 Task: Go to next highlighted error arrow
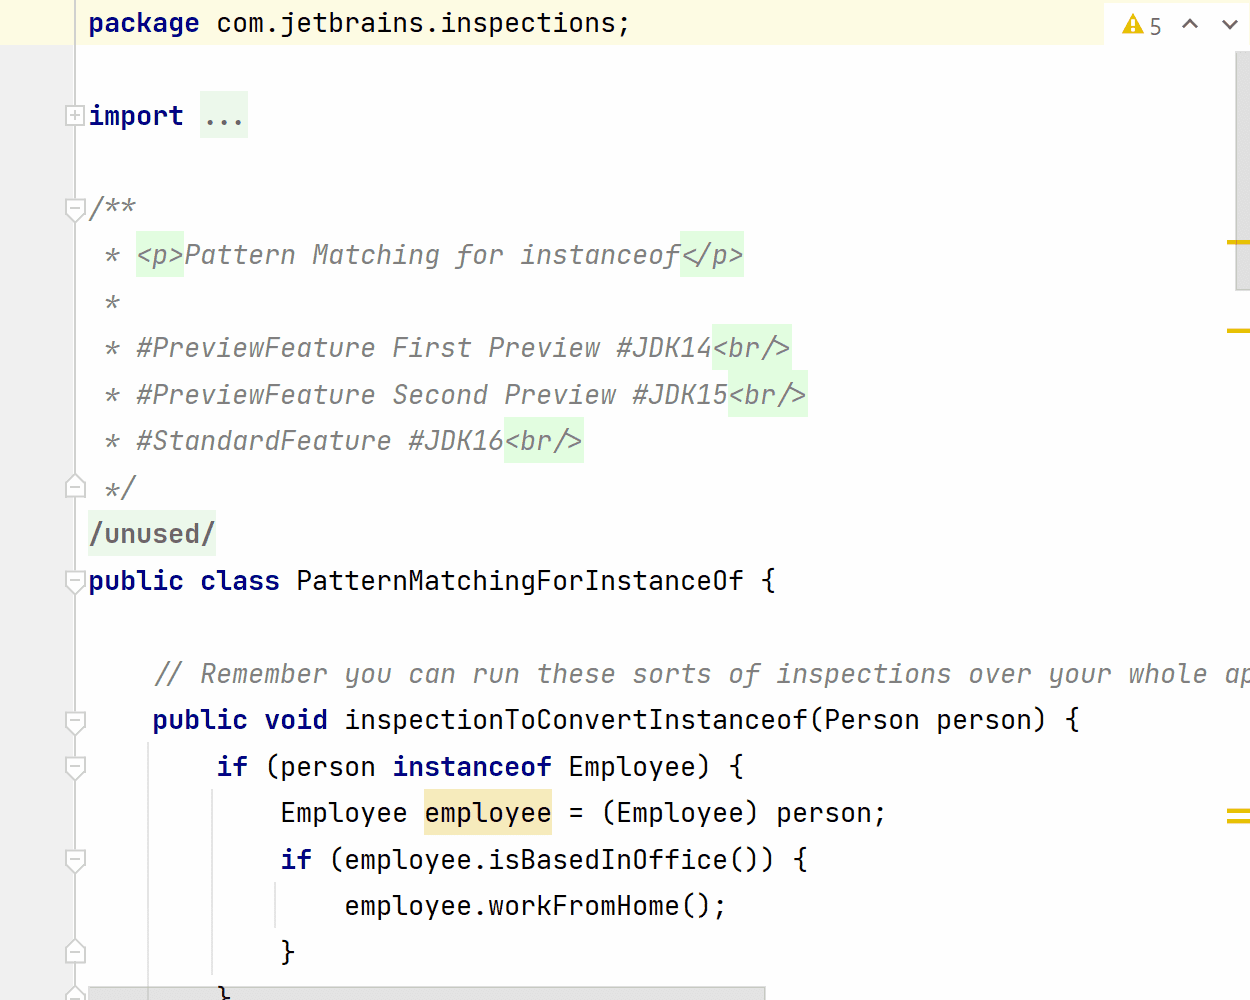(1230, 24)
